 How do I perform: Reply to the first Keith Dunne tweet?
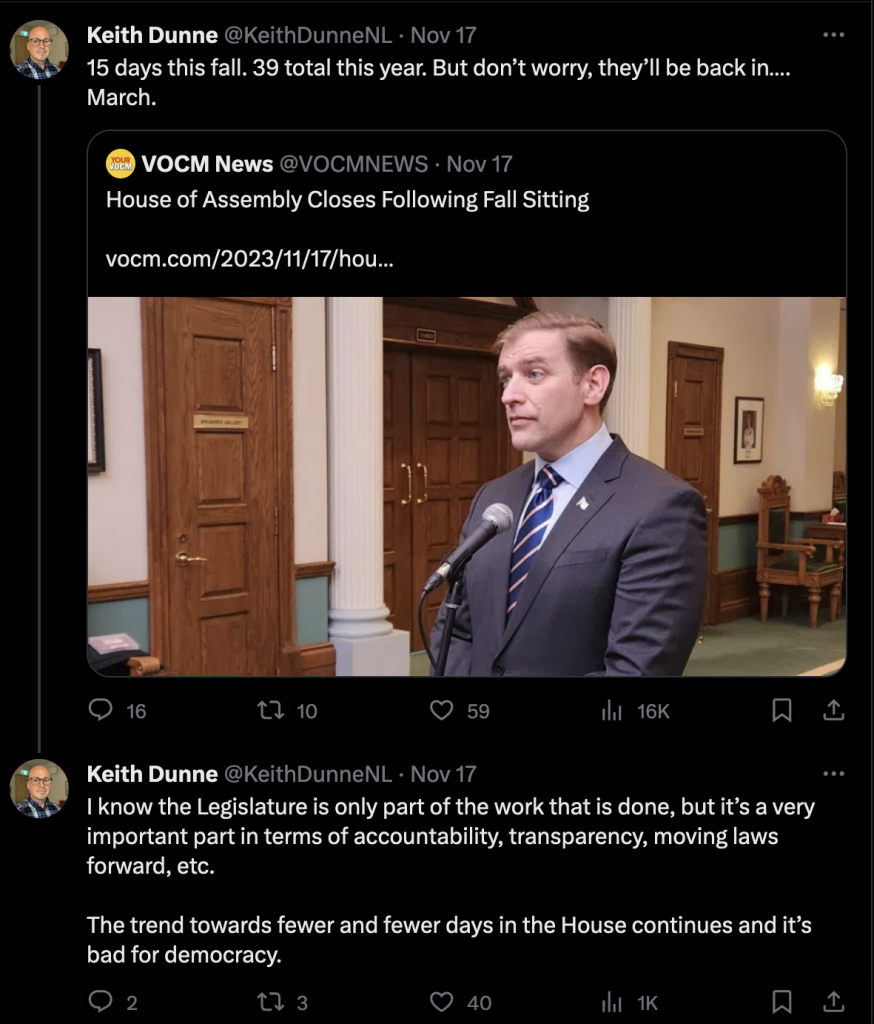click(101, 710)
